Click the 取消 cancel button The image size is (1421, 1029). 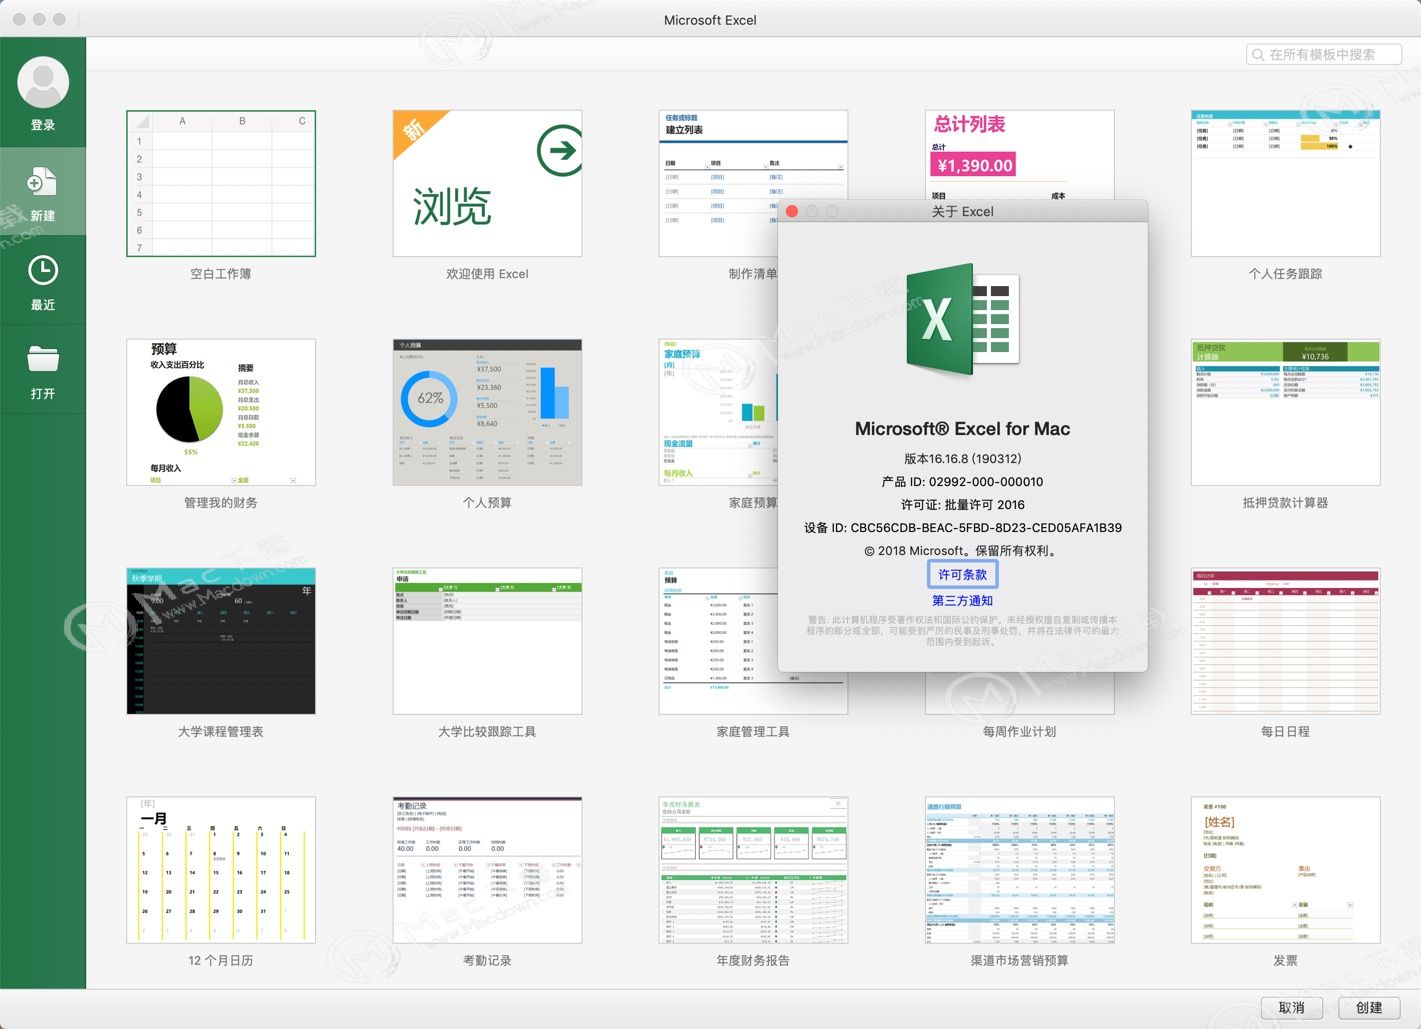[1291, 1008]
